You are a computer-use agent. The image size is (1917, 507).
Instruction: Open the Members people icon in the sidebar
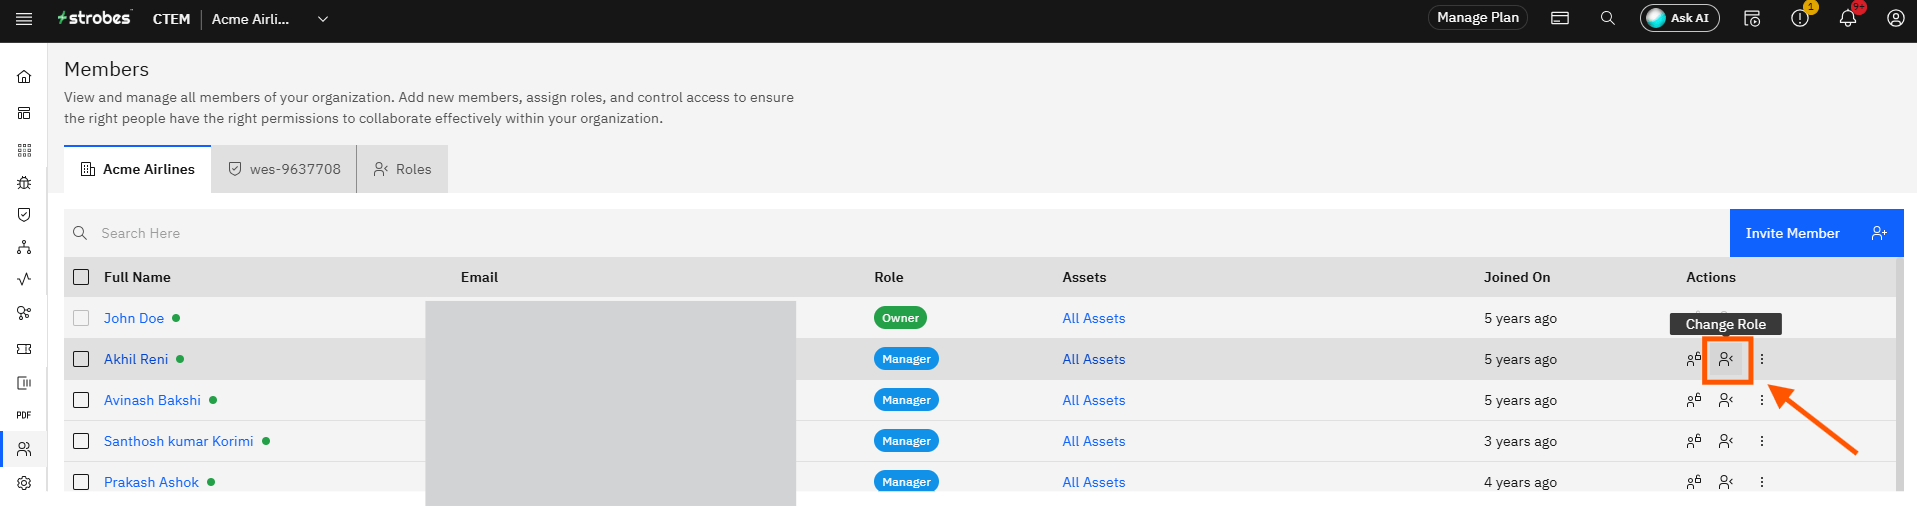click(24, 449)
